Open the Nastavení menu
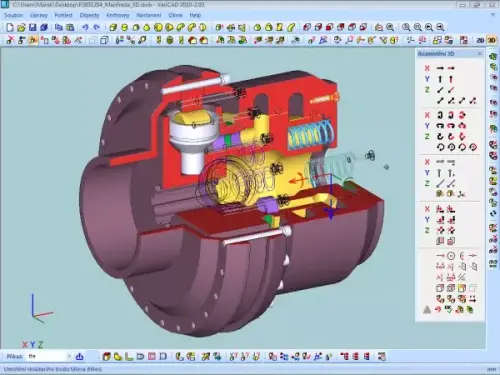Image resolution: width=500 pixels, height=375 pixels. click(149, 15)
